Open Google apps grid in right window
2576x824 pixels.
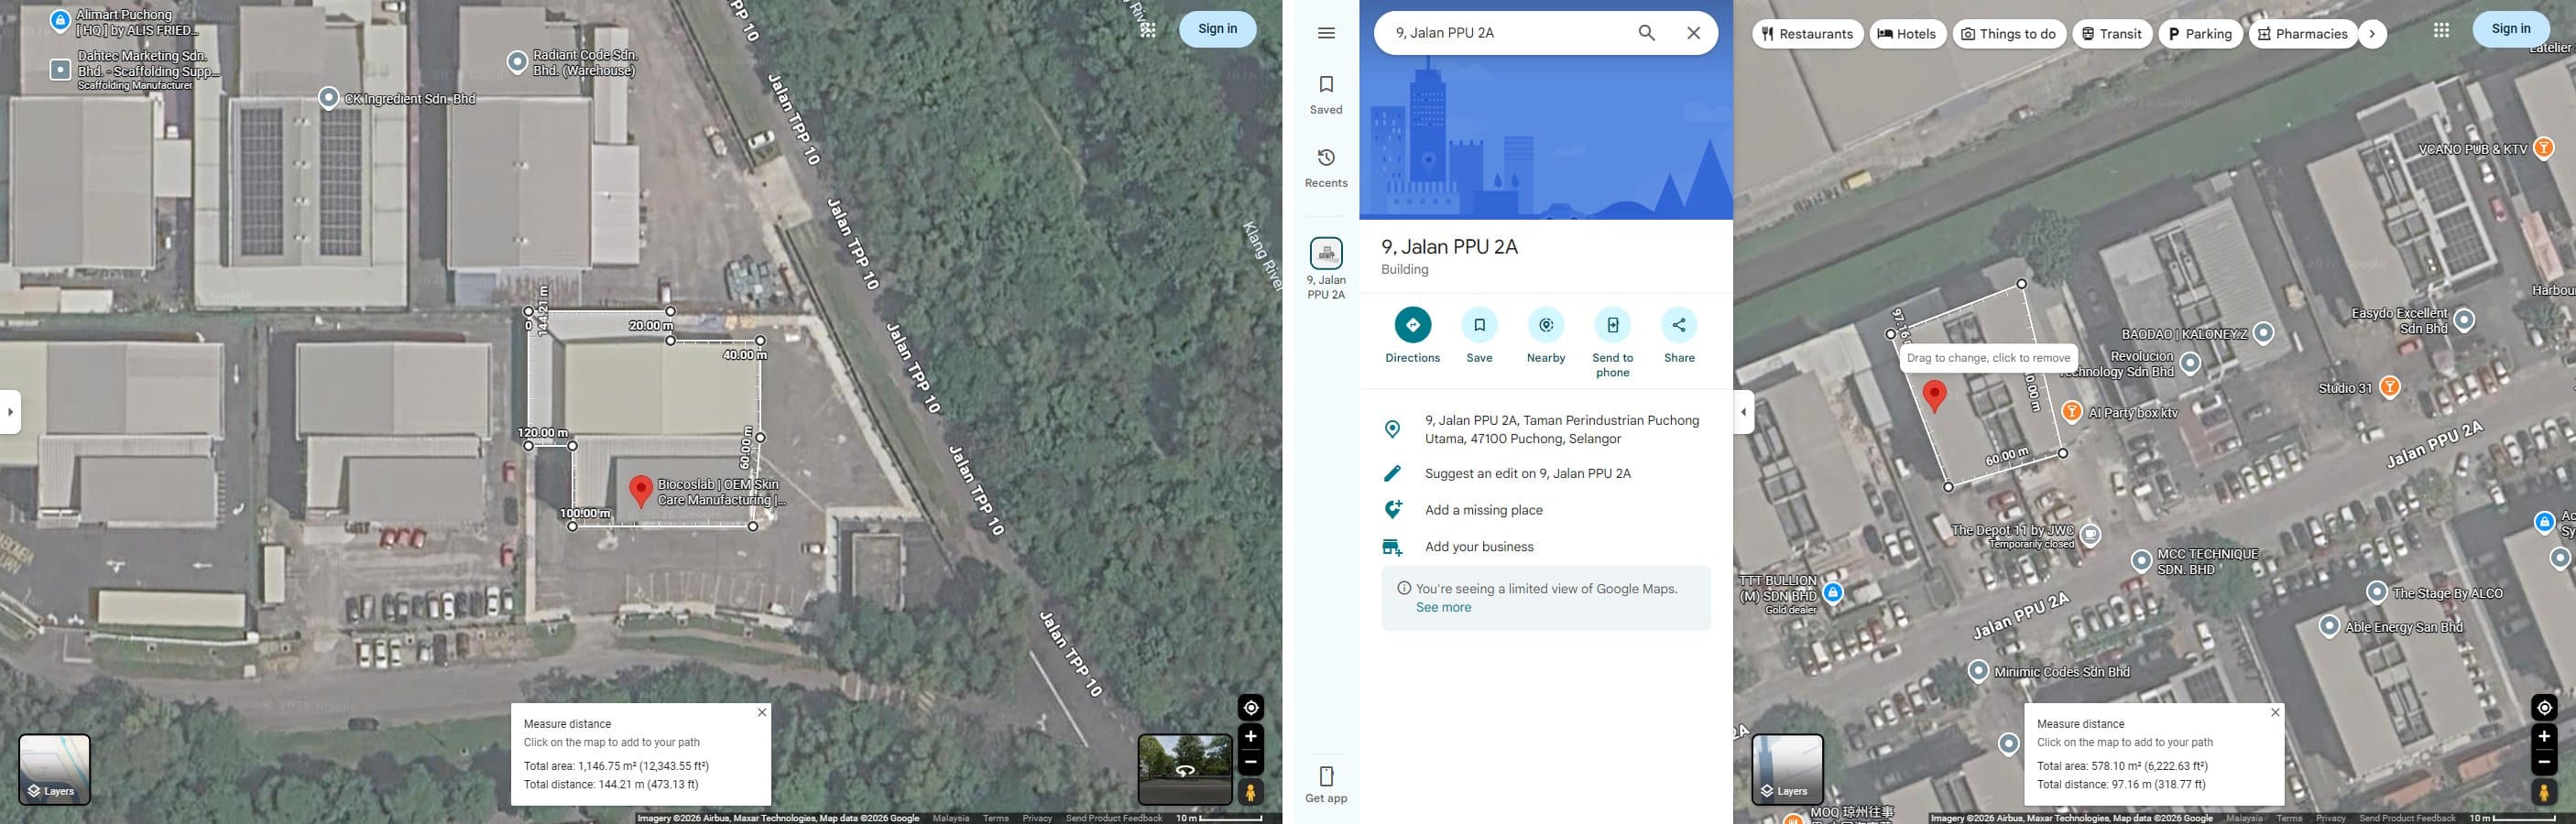tap(2441, 30)
